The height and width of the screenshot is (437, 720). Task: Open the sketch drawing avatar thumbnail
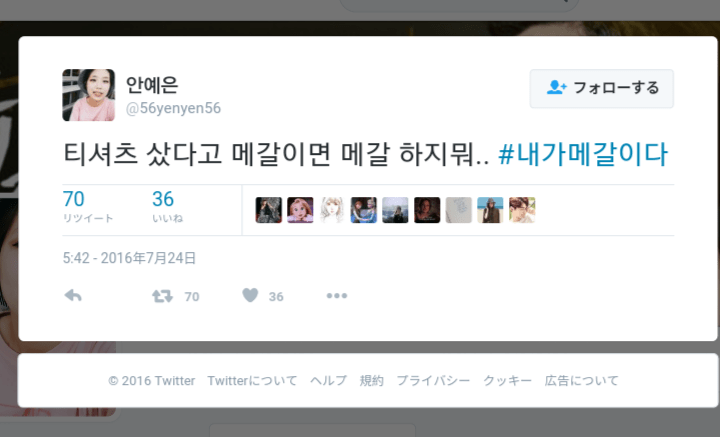click(332, 210)
